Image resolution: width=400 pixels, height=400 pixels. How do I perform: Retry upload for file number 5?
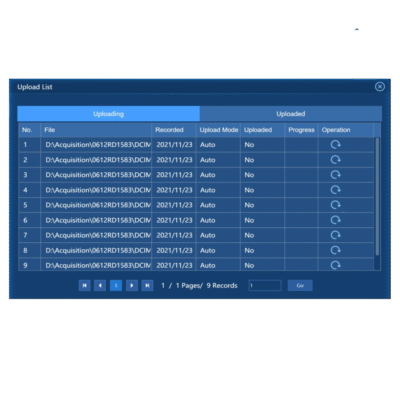point(335,205)
